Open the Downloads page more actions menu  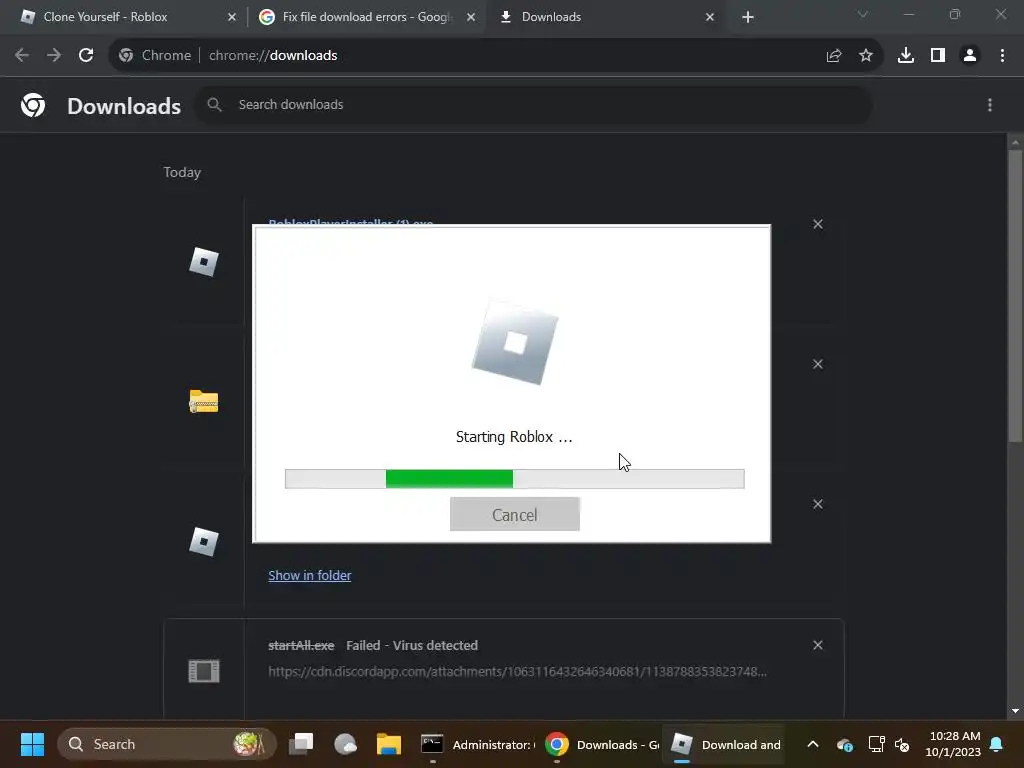990,105
